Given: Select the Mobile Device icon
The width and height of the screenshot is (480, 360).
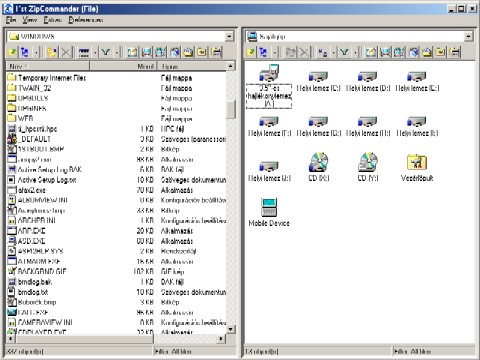Looking at the screenshot, I should 269,212.
